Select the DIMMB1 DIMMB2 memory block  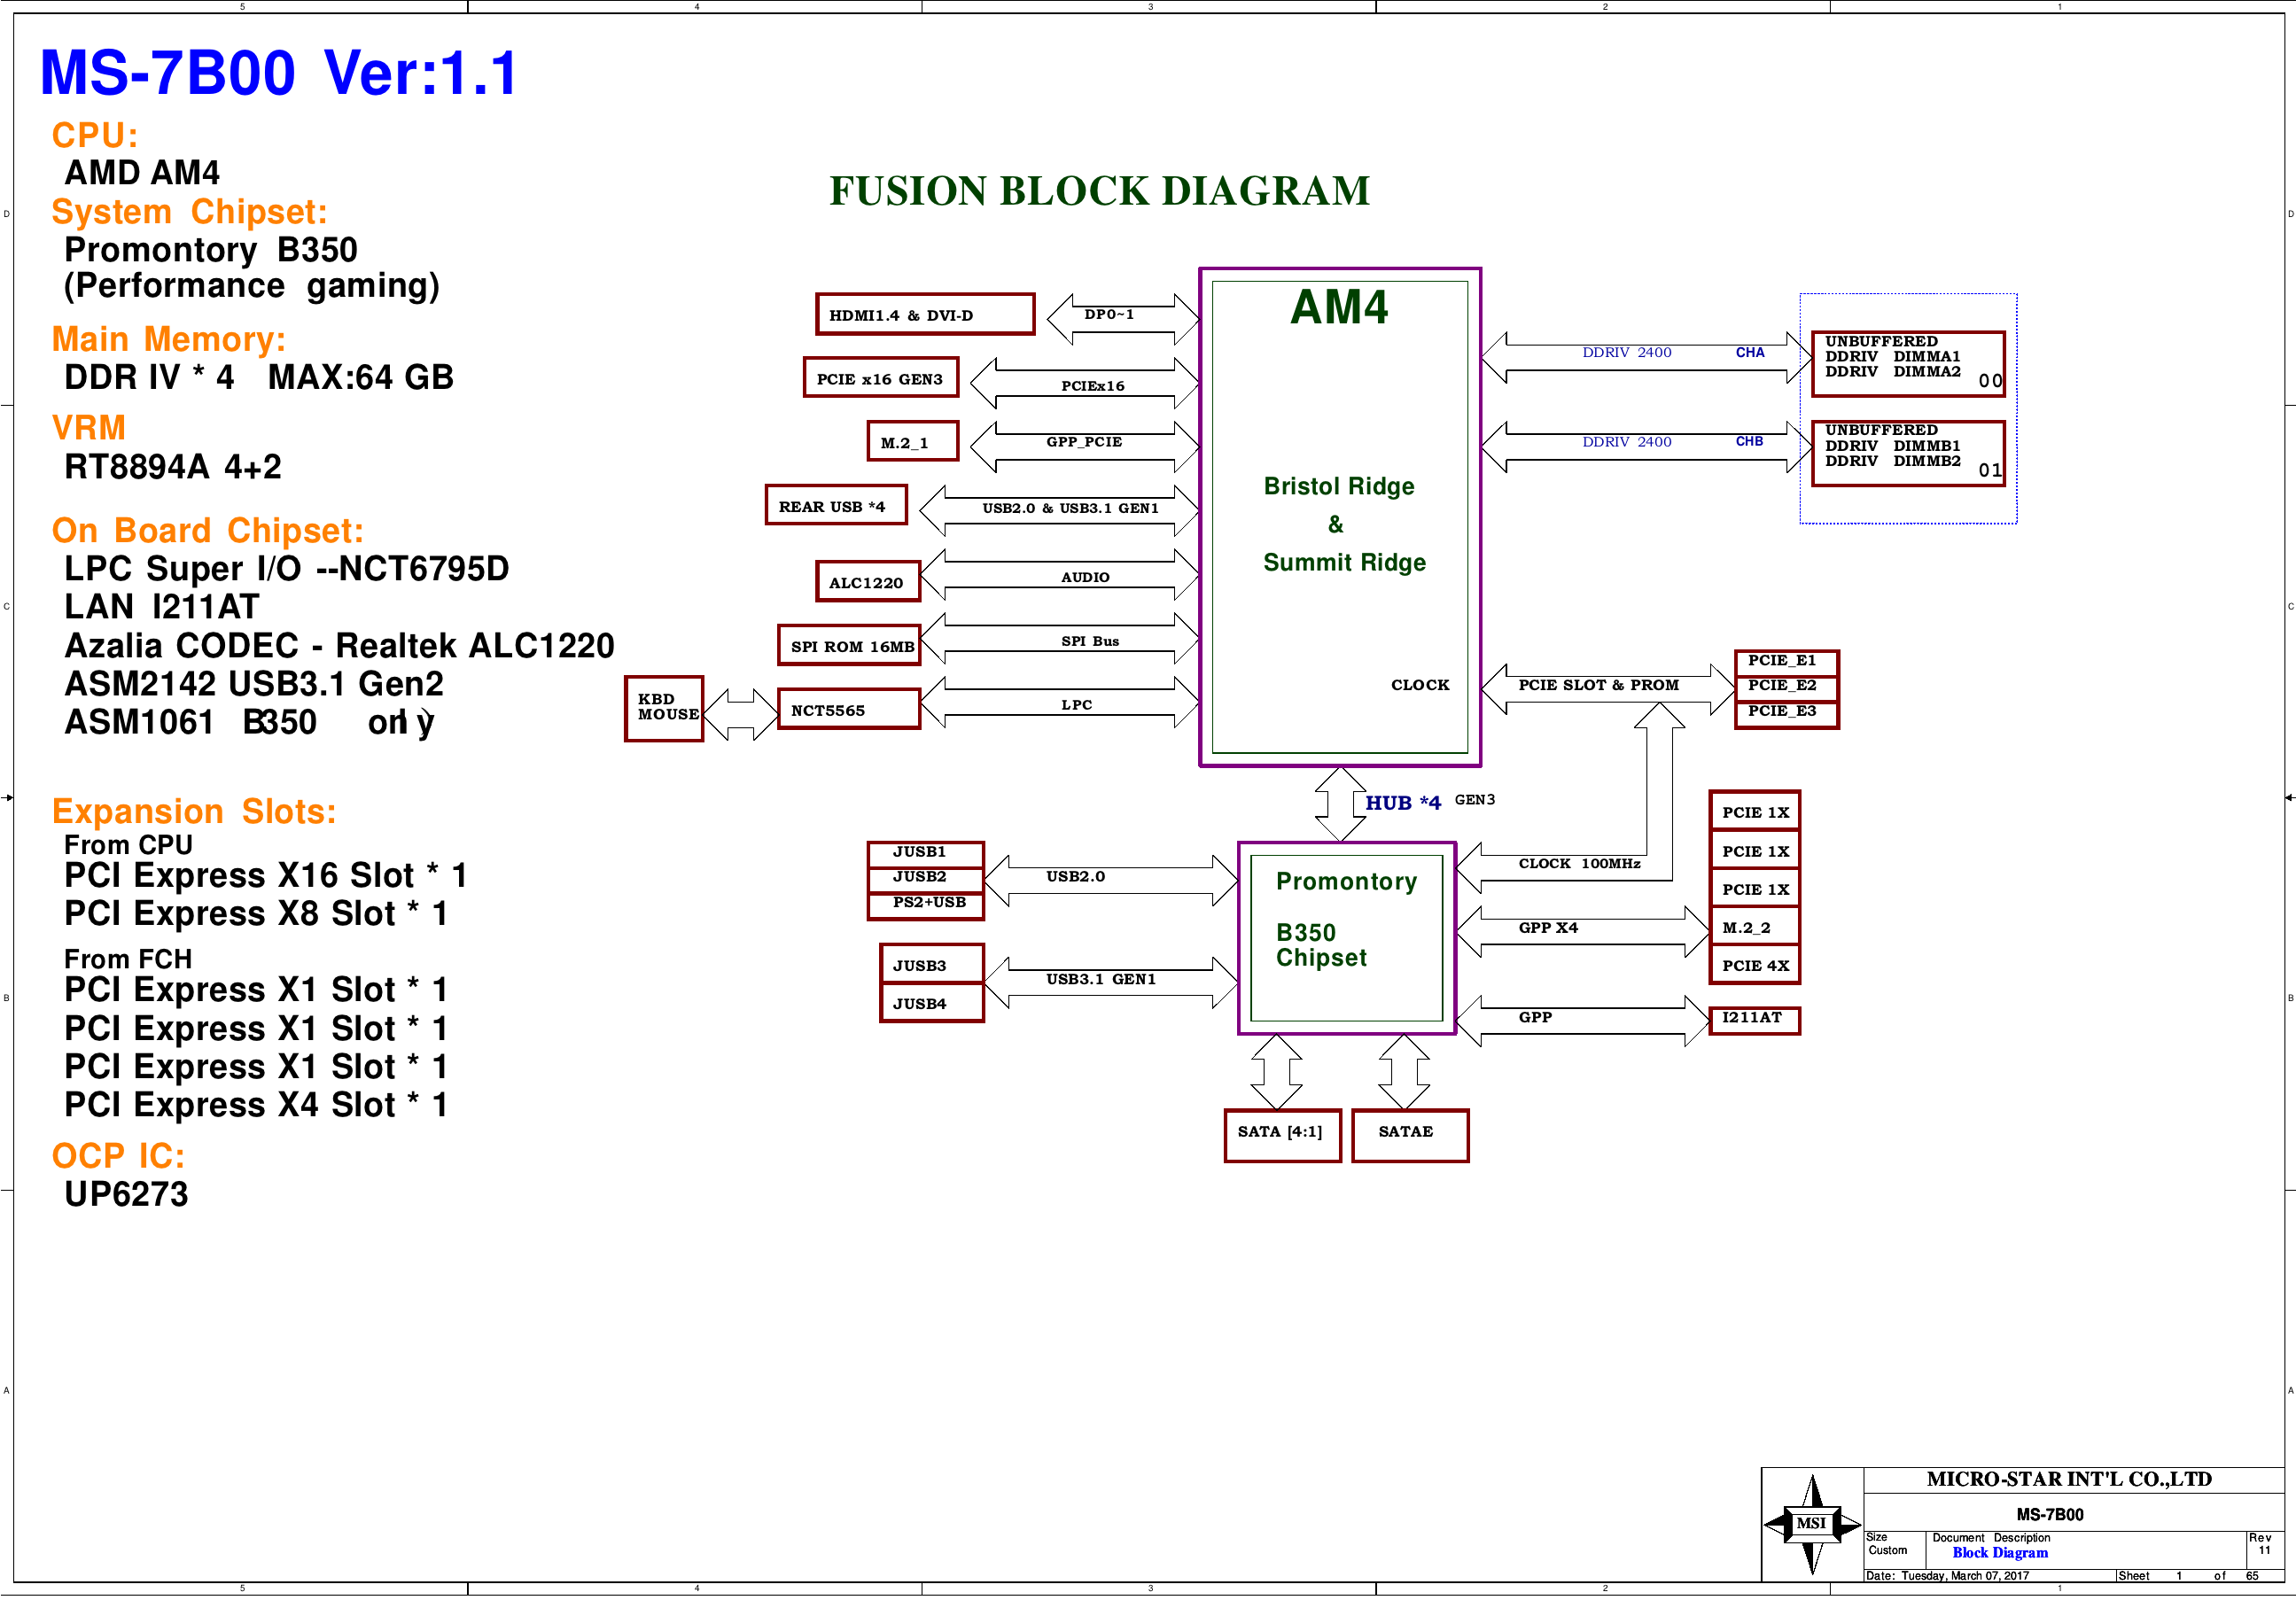1908,453
